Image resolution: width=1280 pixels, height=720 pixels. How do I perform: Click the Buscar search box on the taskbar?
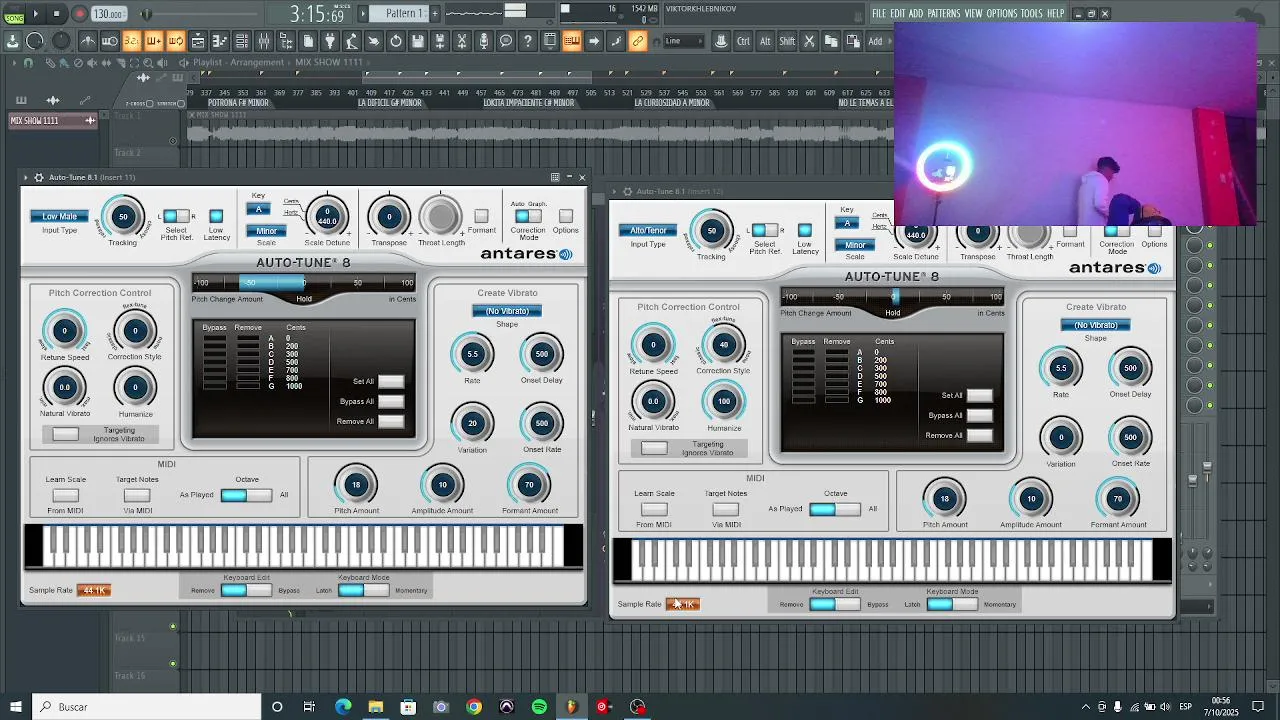(x=147, y=707)
